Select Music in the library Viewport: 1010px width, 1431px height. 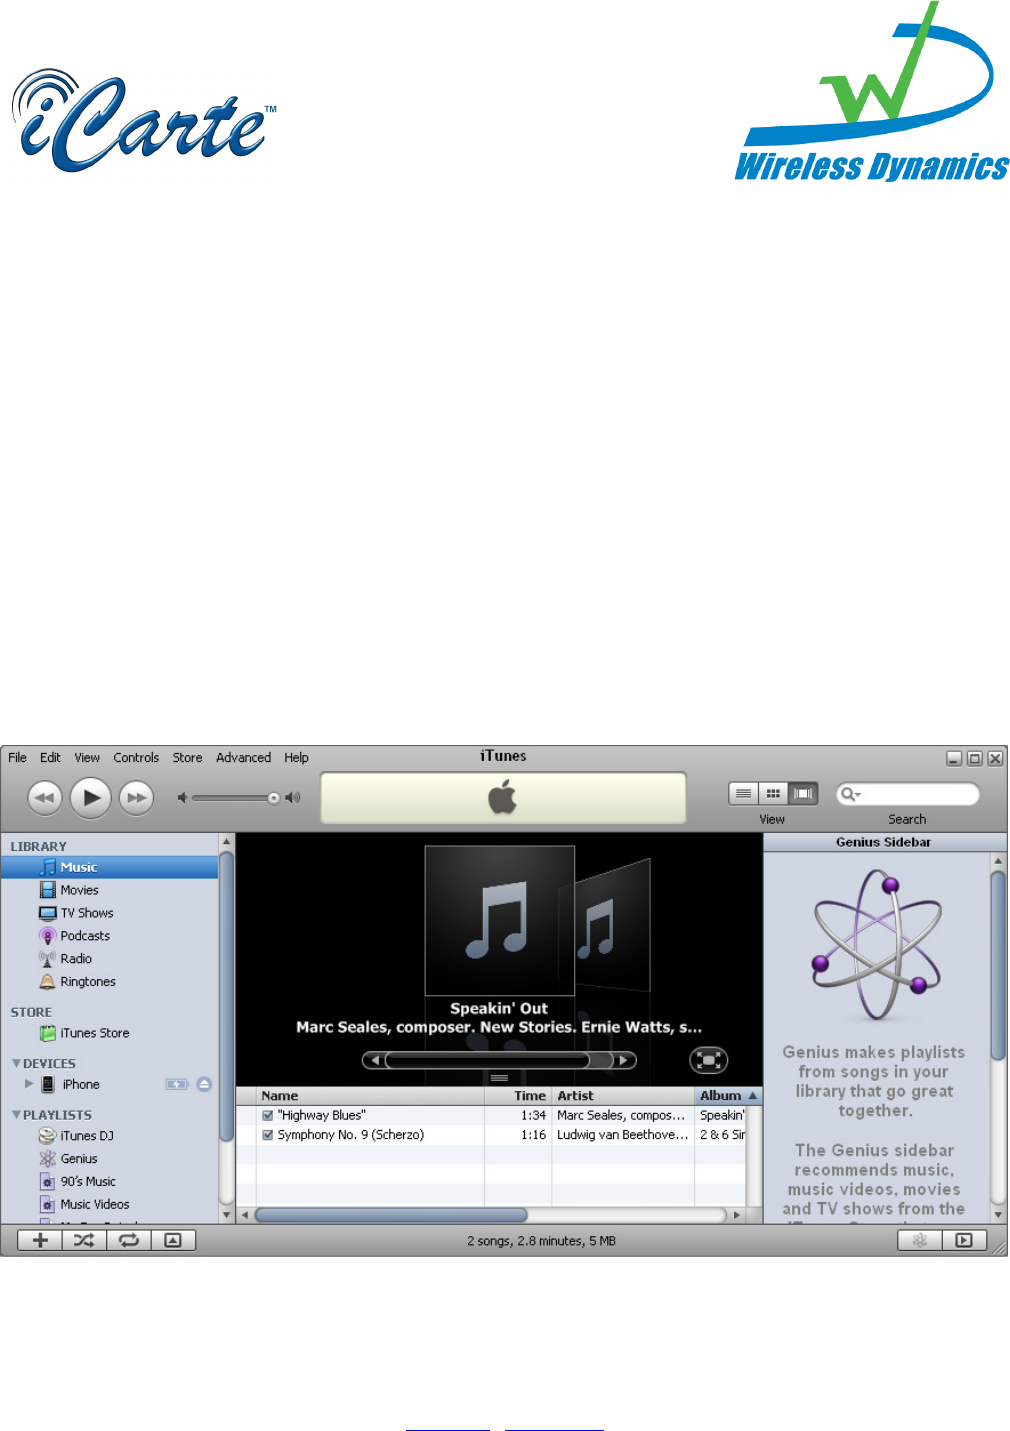click(x=109, y=867)
